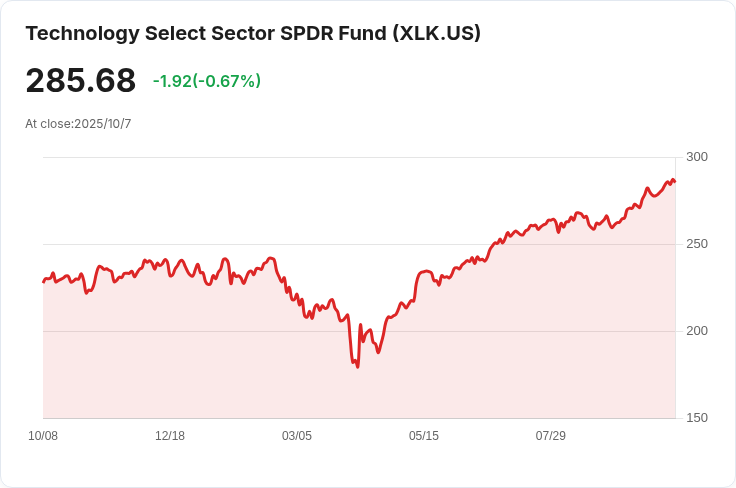
Task: Click the green -1.92(-0.67%) change value
Action: [206, 81]
